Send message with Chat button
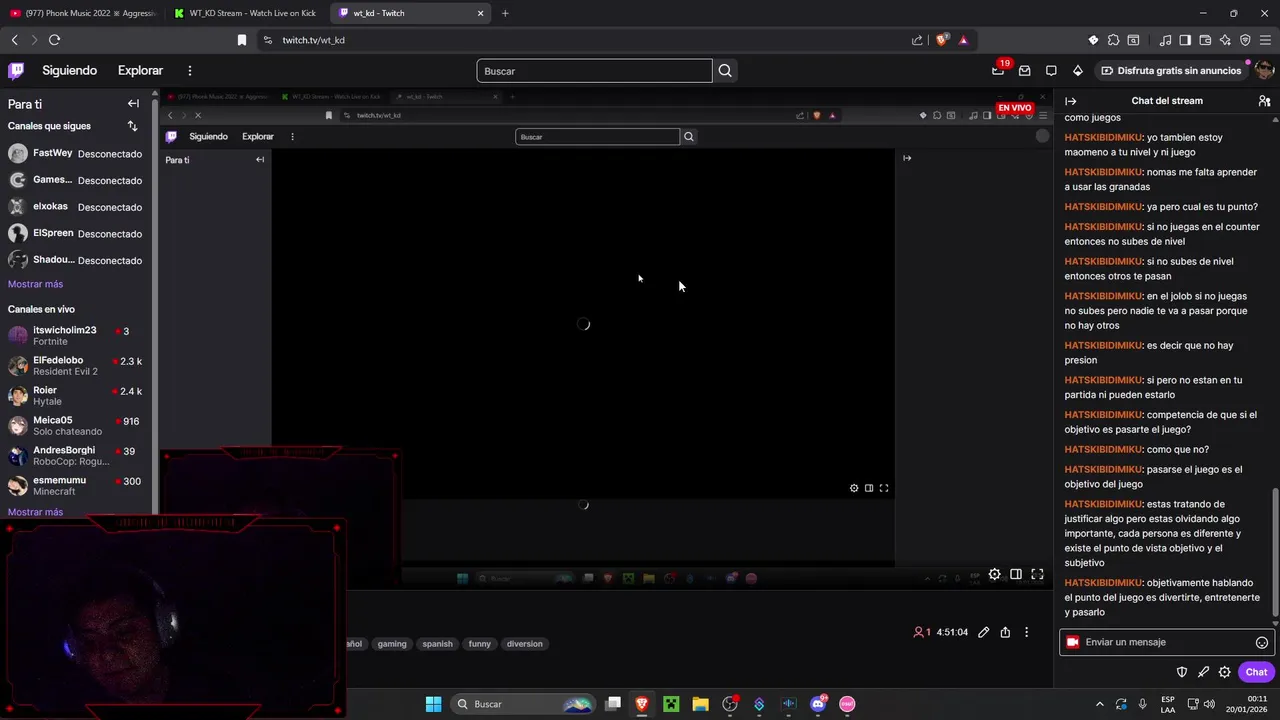Image resolution: width=1280 pixels, height=720 pixels. [1256, 672]
